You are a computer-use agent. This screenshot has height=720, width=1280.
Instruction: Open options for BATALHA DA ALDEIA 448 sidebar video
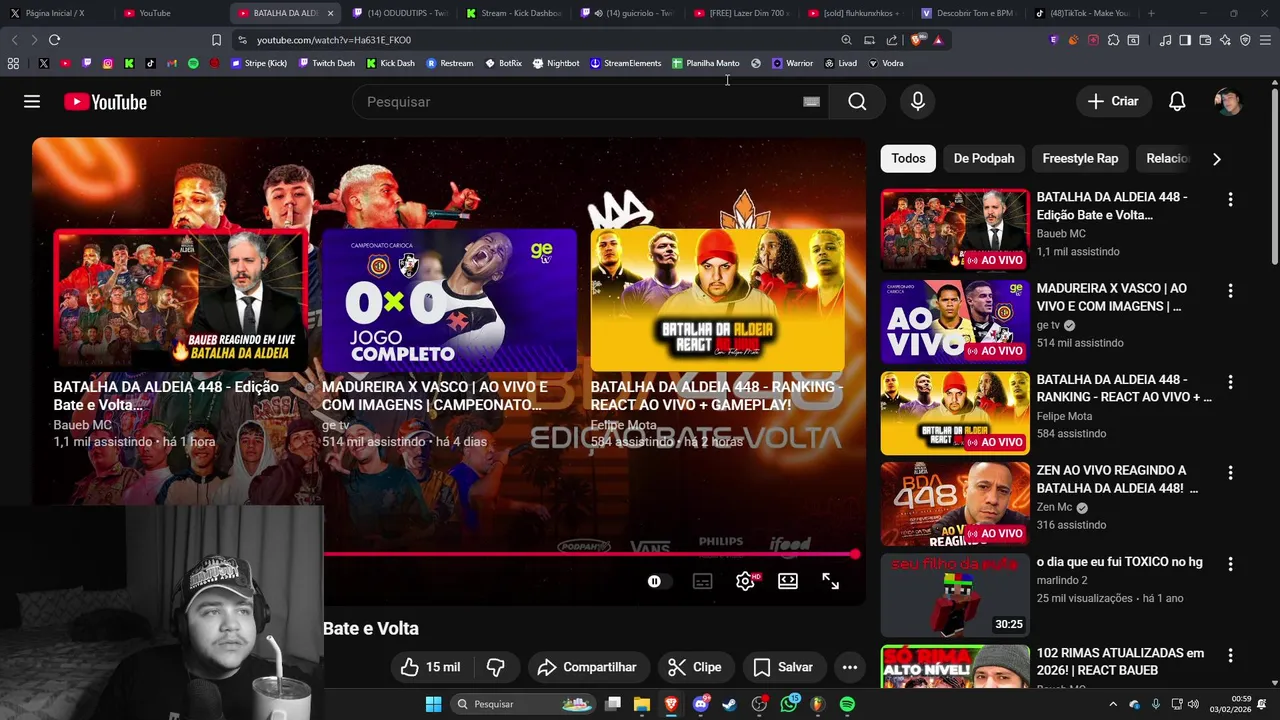(x=1230, y=200)
